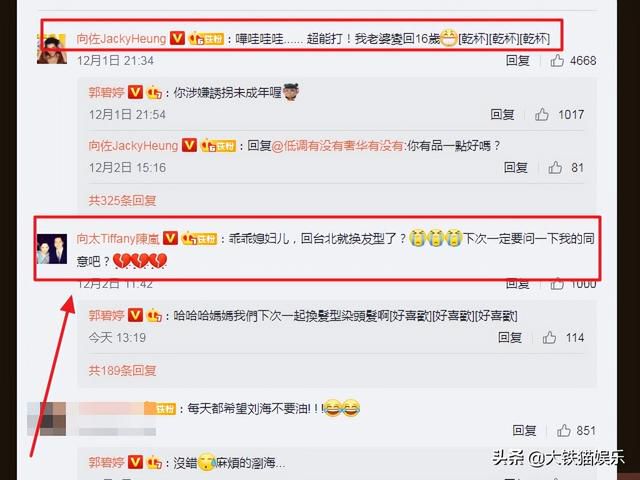Expand the 共325条回复 replies thread
The image size is (640, 480).
coord(122,200)
